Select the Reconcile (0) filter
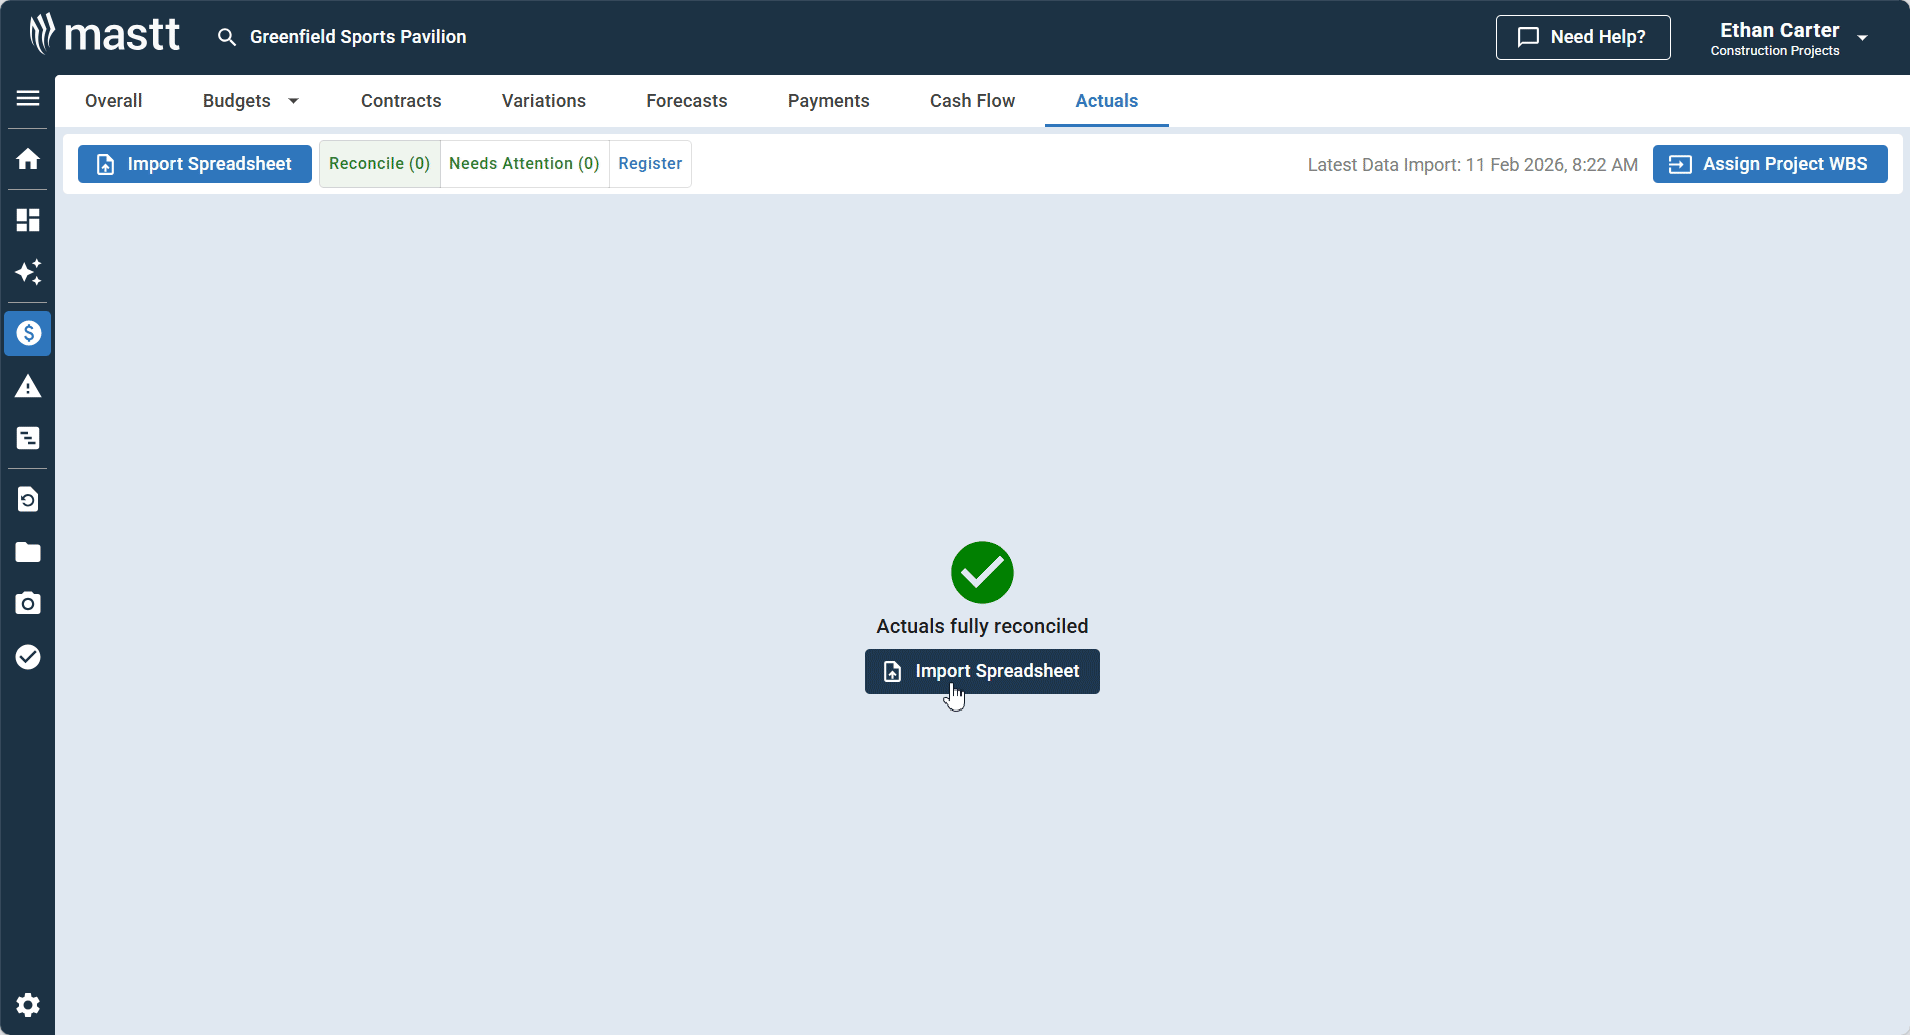This screenshot has height=1035, width=1910. [x=379, y=164]
